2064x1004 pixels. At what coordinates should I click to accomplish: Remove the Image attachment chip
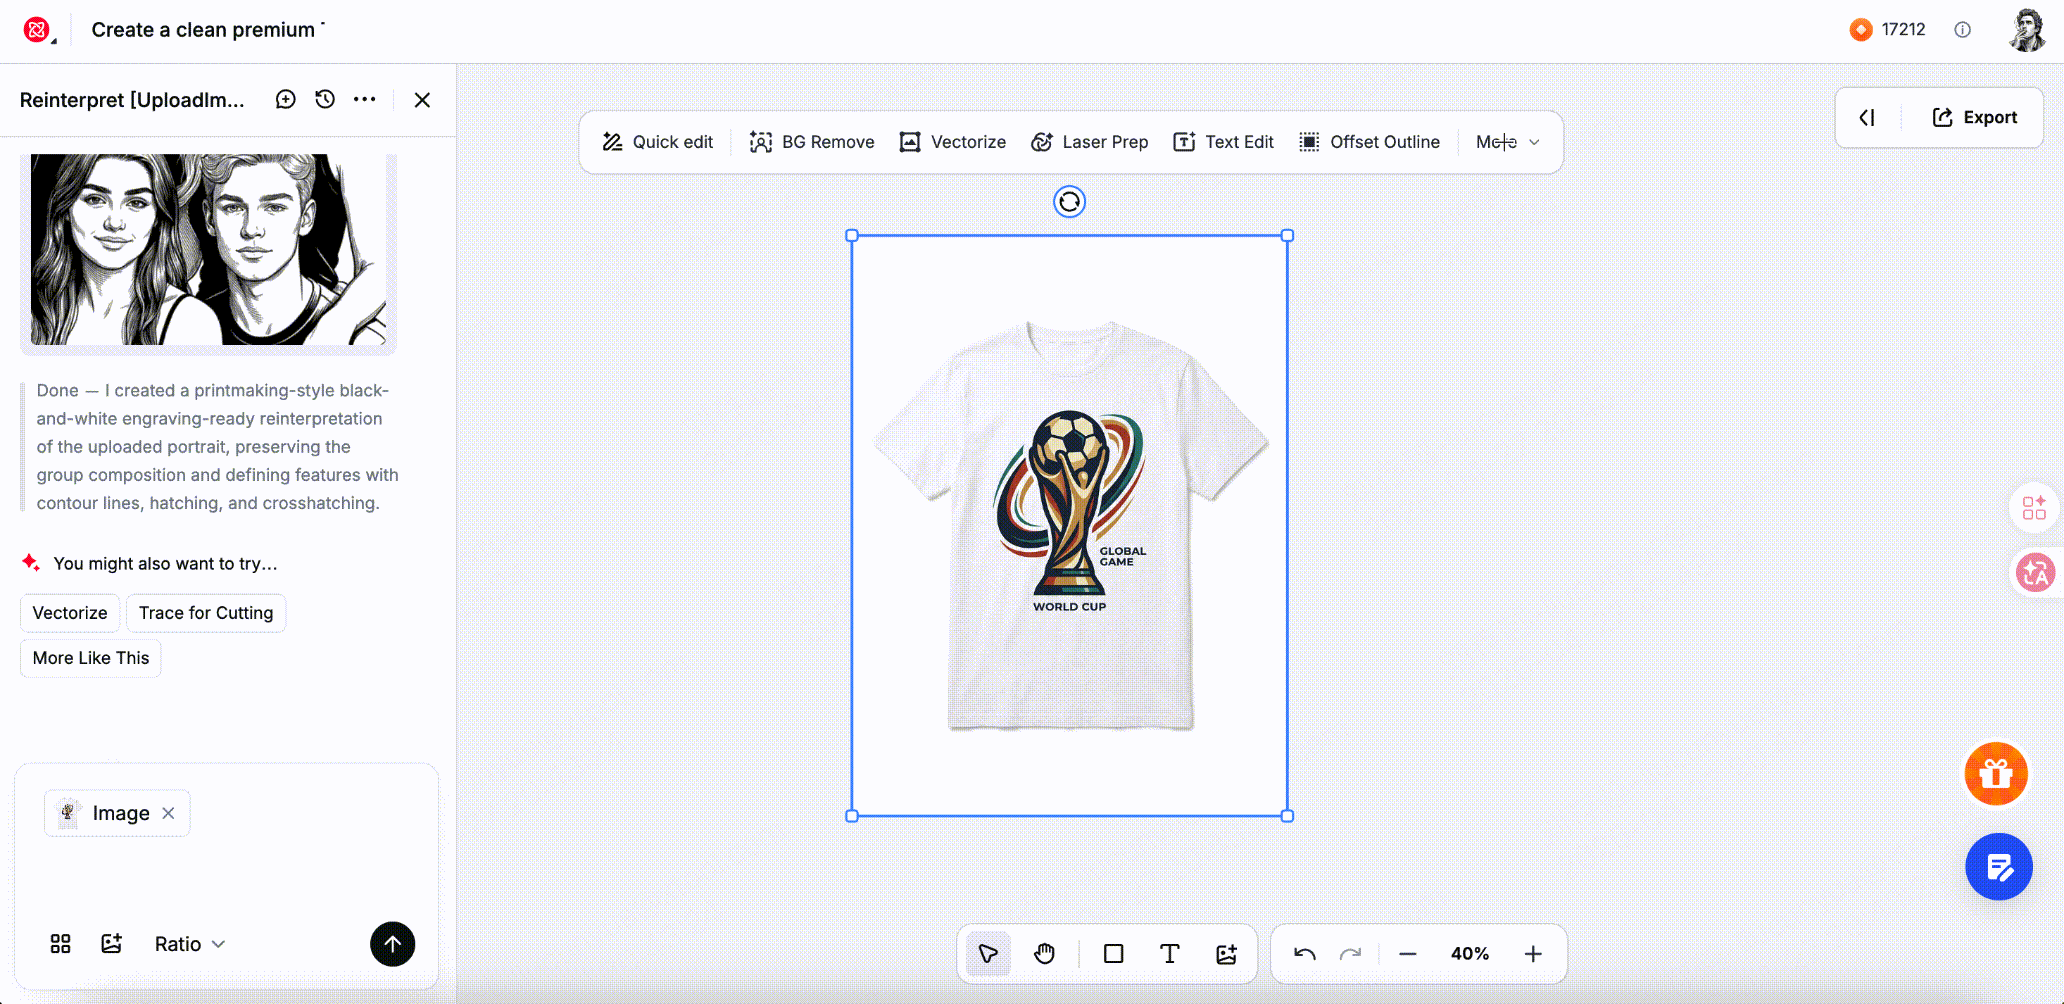[169, 813]
